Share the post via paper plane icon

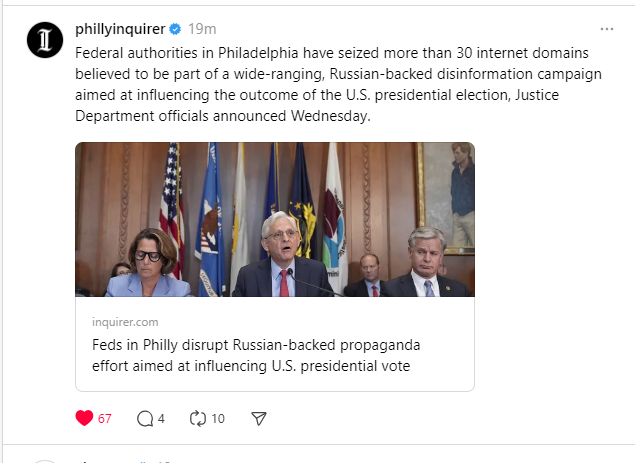258,418
